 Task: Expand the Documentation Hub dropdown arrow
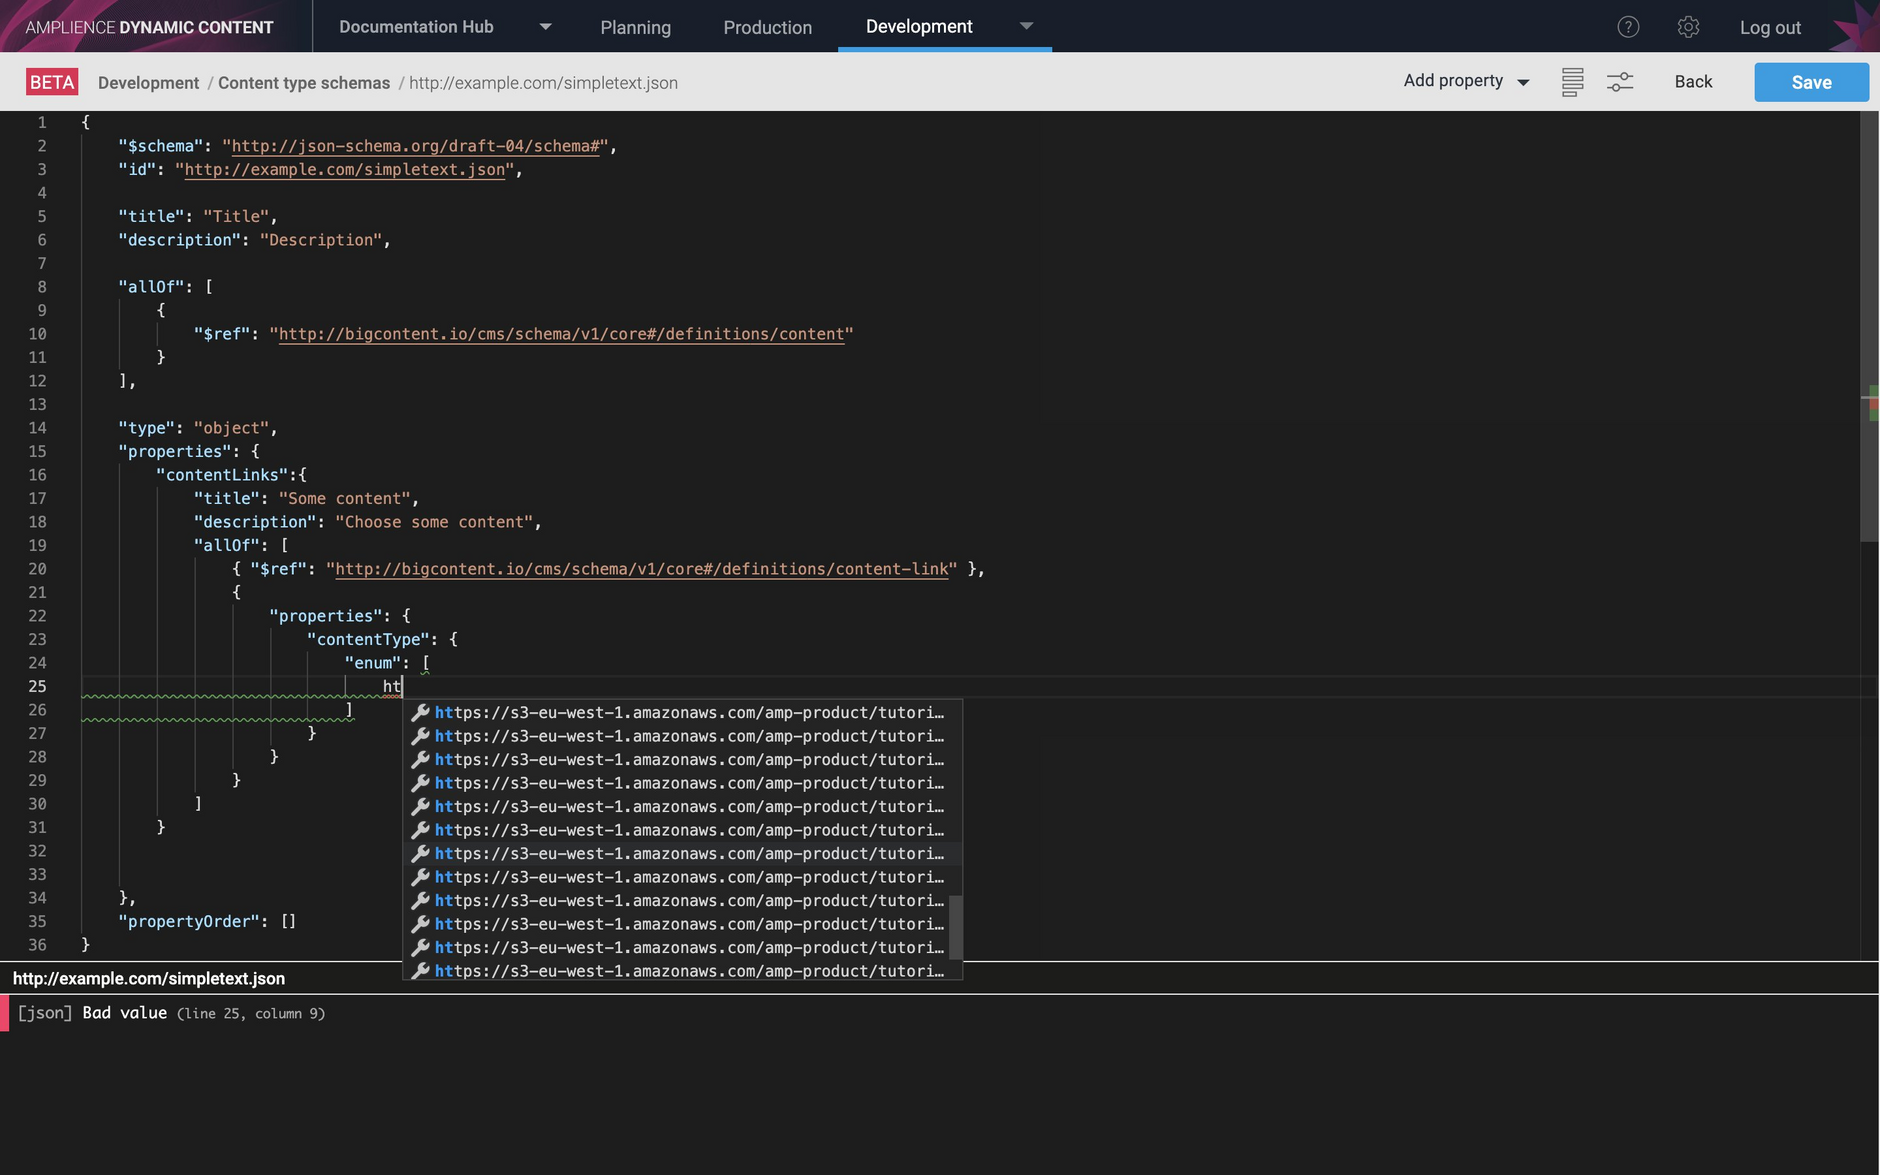coord(545,27)
